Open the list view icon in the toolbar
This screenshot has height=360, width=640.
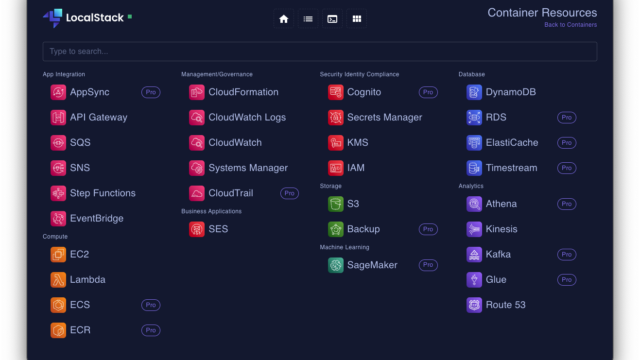pyautogui.click(x=308, y=19)
